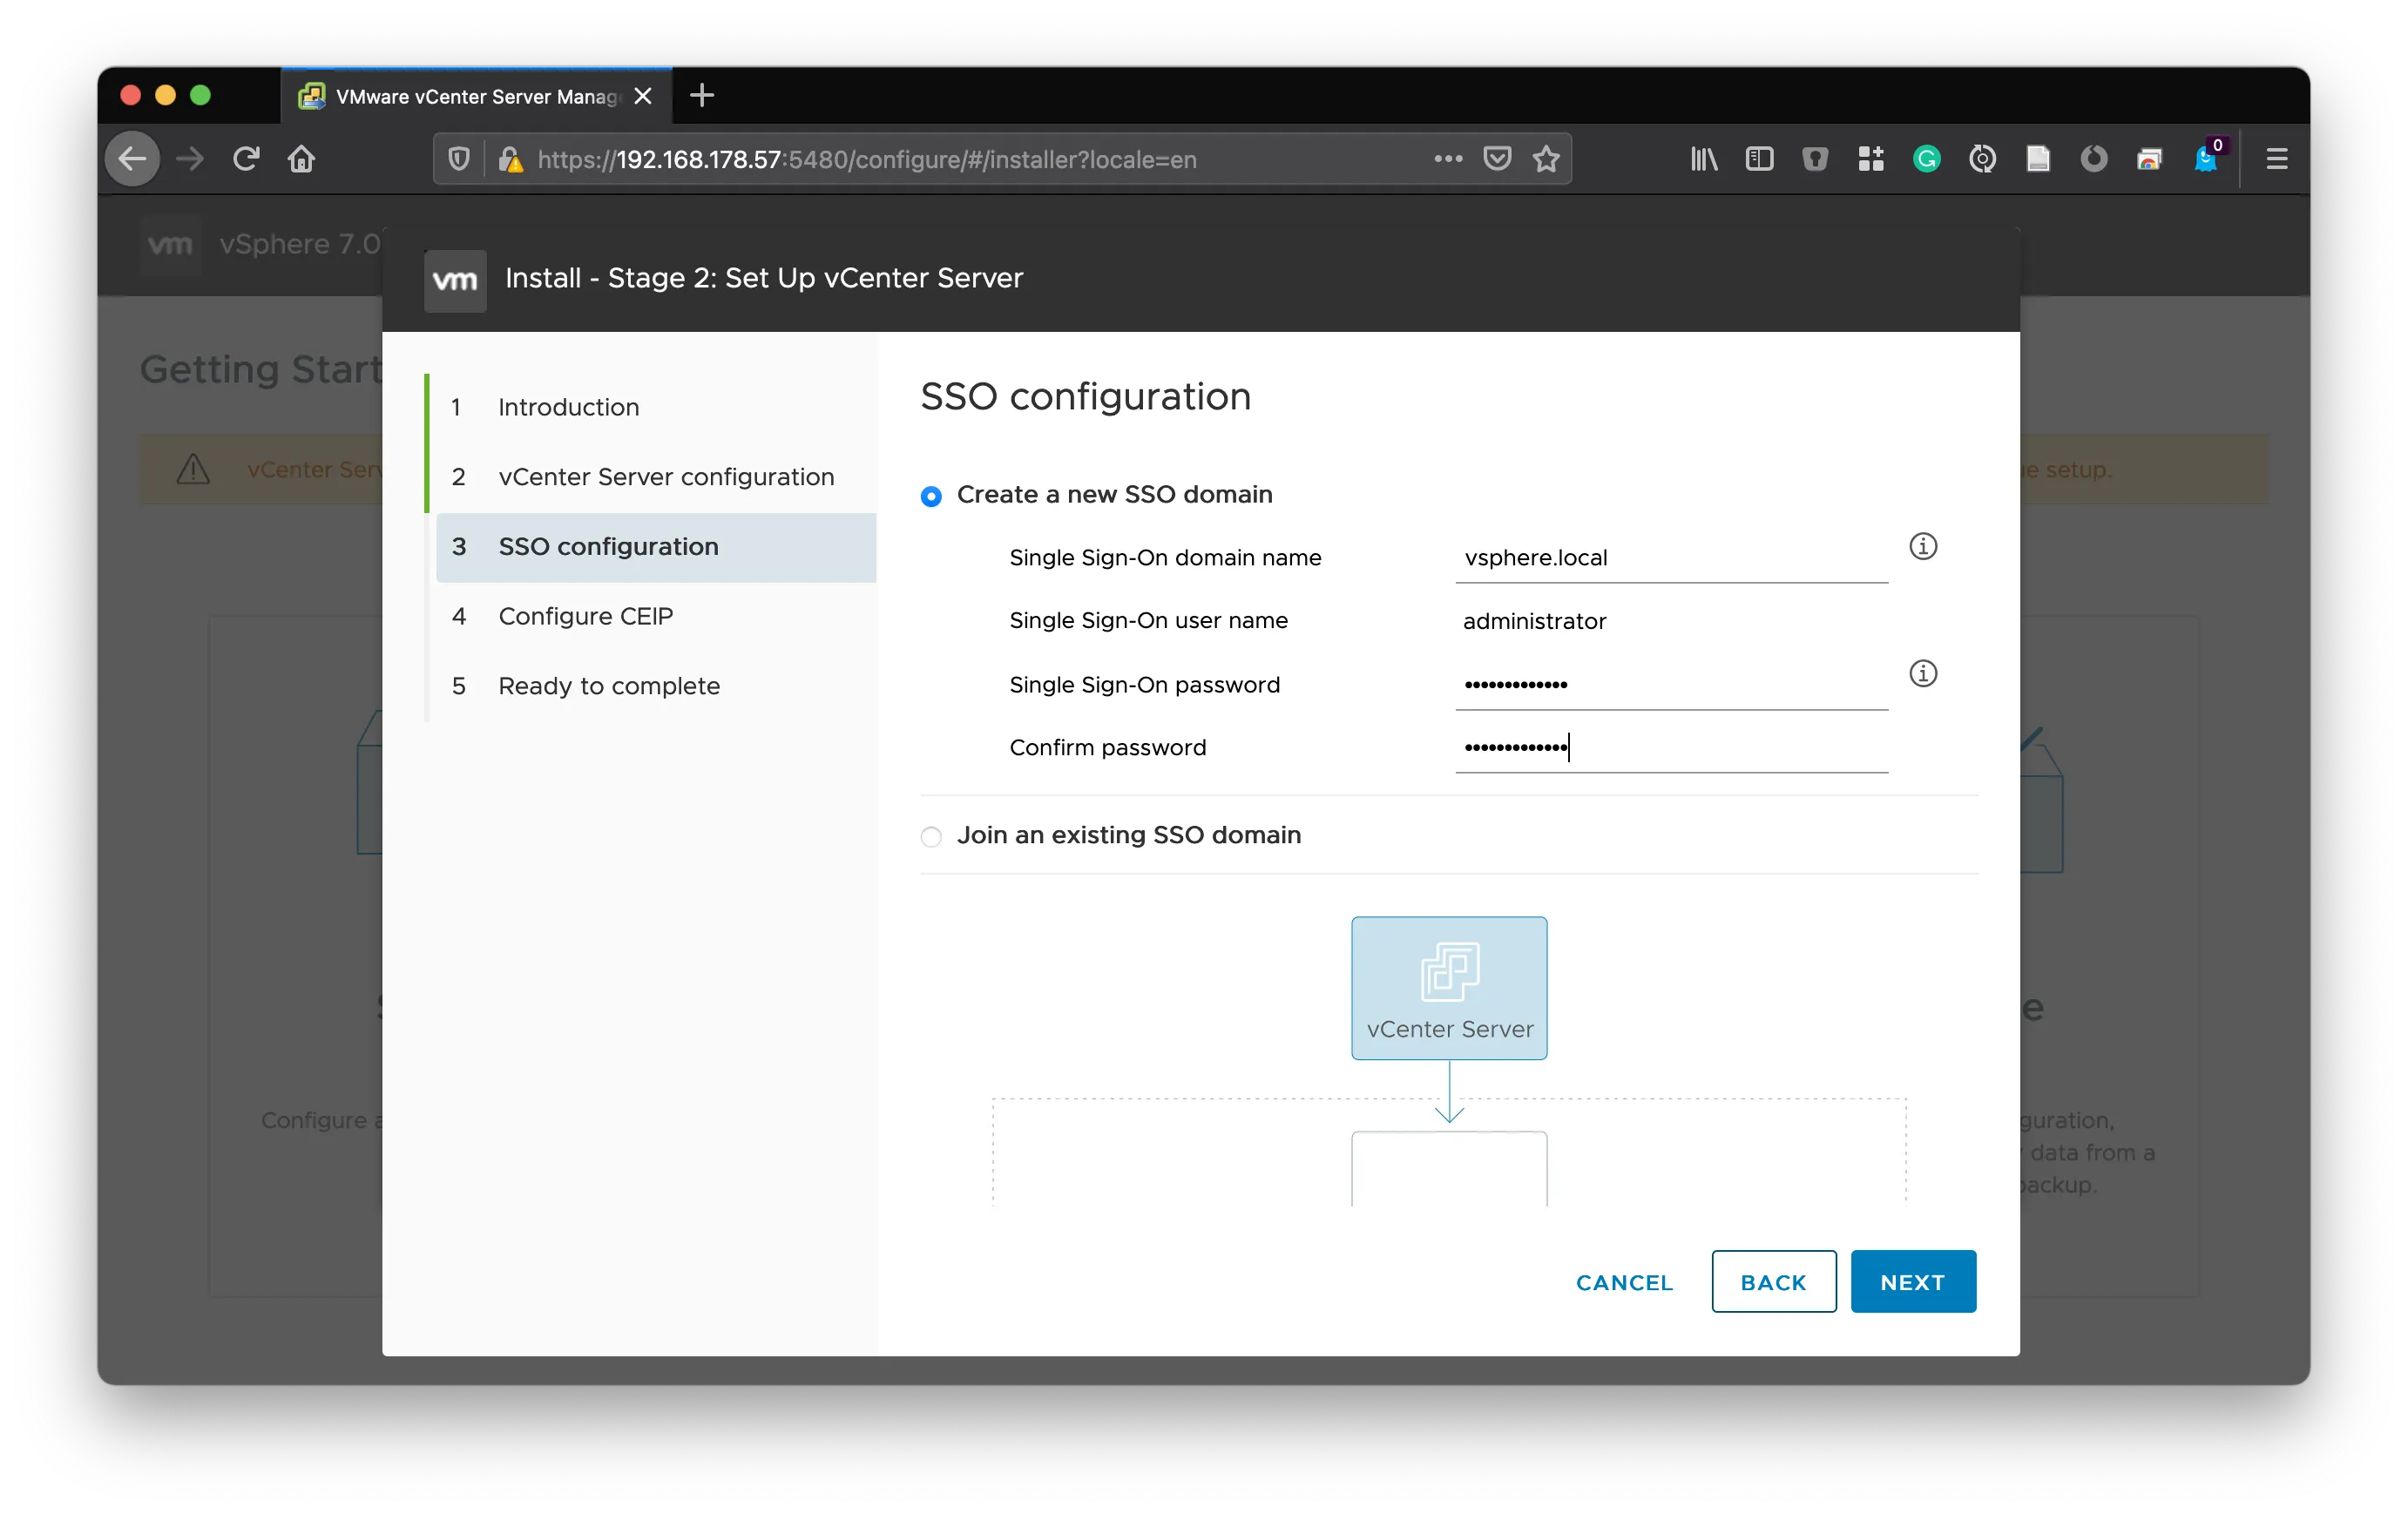Click the Single Sign-On domain name field
This screenshot has height=1514, width=2408.
[x=1670, y=558]
